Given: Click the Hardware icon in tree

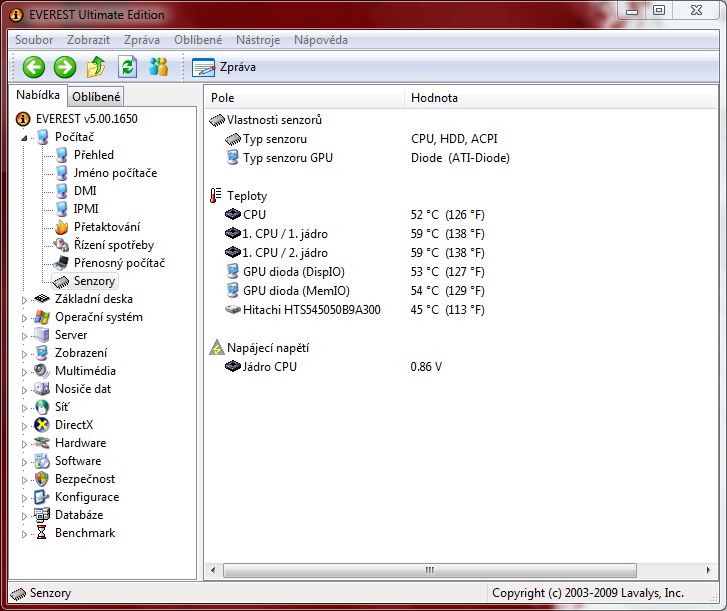Looking at the screenshot, I should point(42,443).
